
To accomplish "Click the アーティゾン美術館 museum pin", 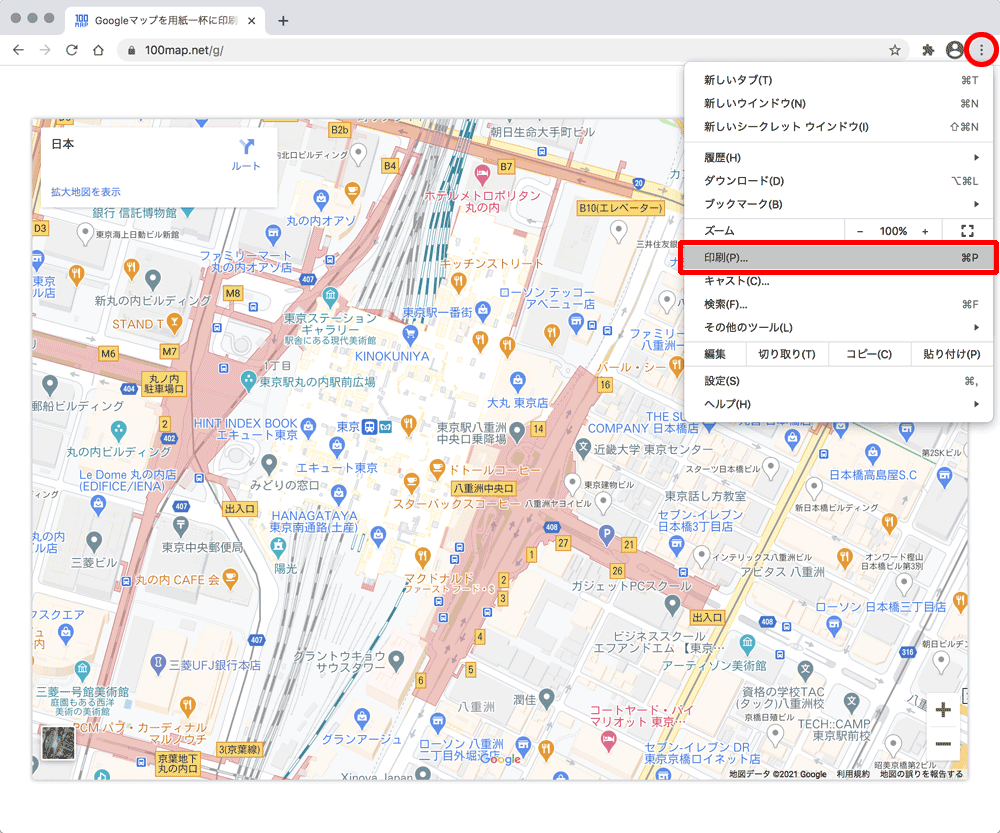I will [747, 643].
